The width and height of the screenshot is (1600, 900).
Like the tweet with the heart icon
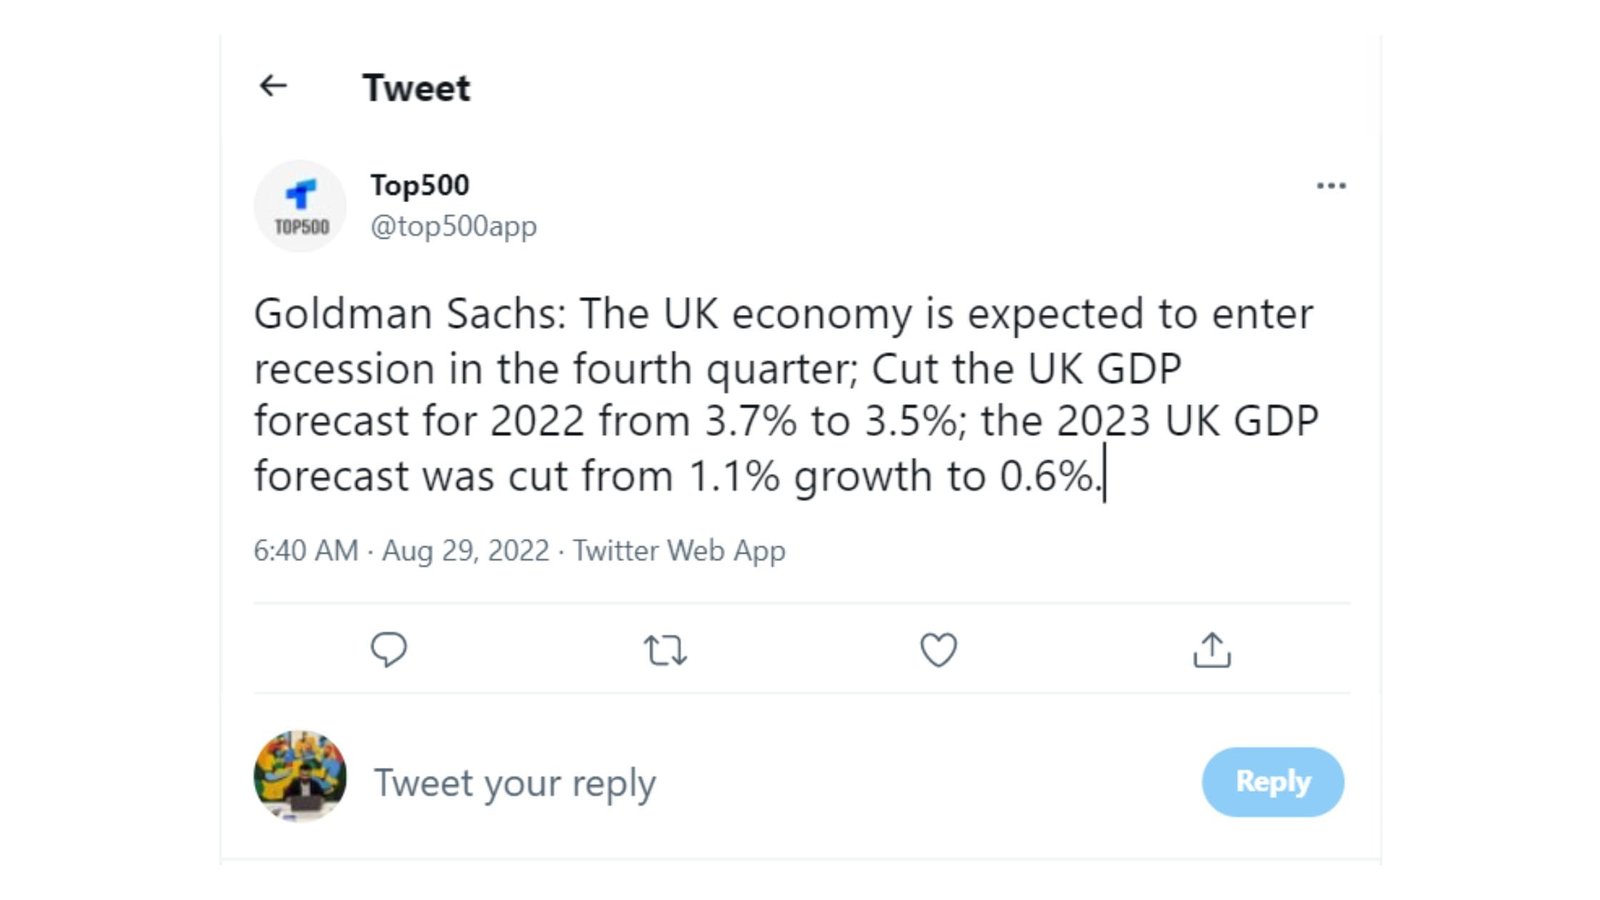click(938, 650)
